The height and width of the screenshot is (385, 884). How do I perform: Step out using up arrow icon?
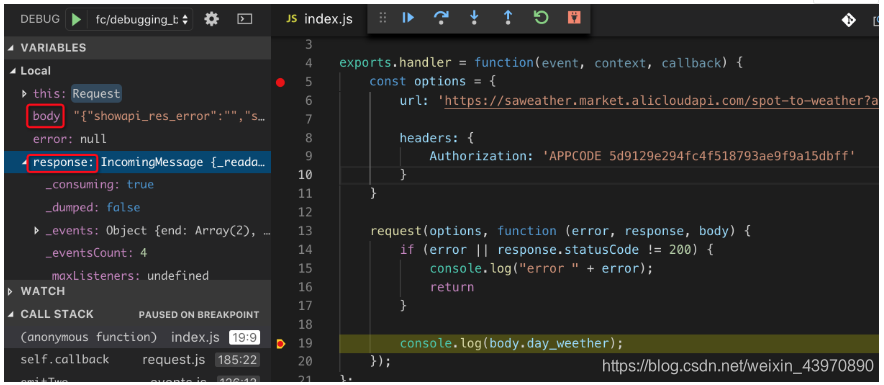point(507,18)
